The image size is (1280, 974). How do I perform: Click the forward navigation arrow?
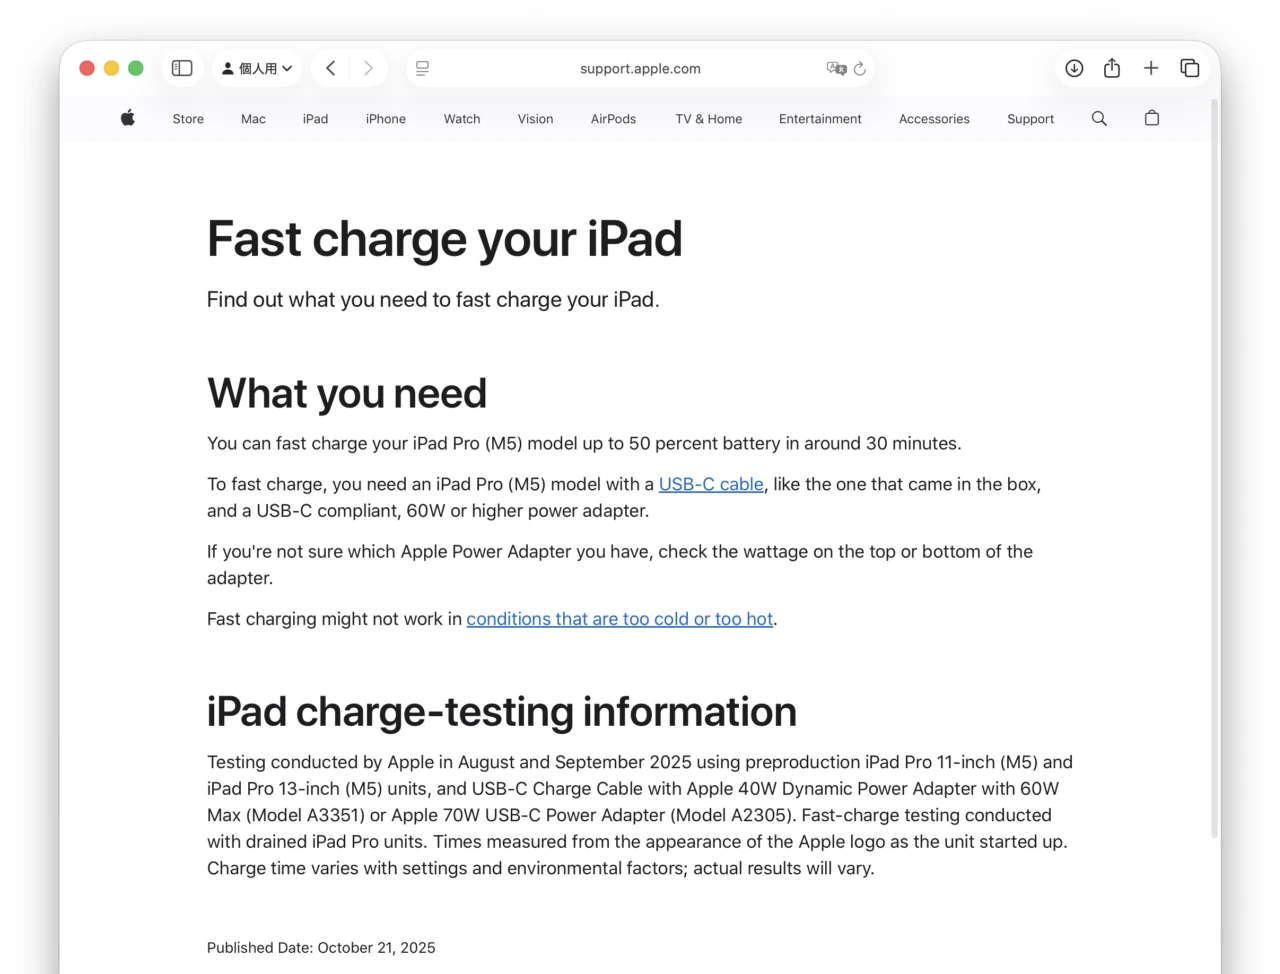tap(368, 68)
